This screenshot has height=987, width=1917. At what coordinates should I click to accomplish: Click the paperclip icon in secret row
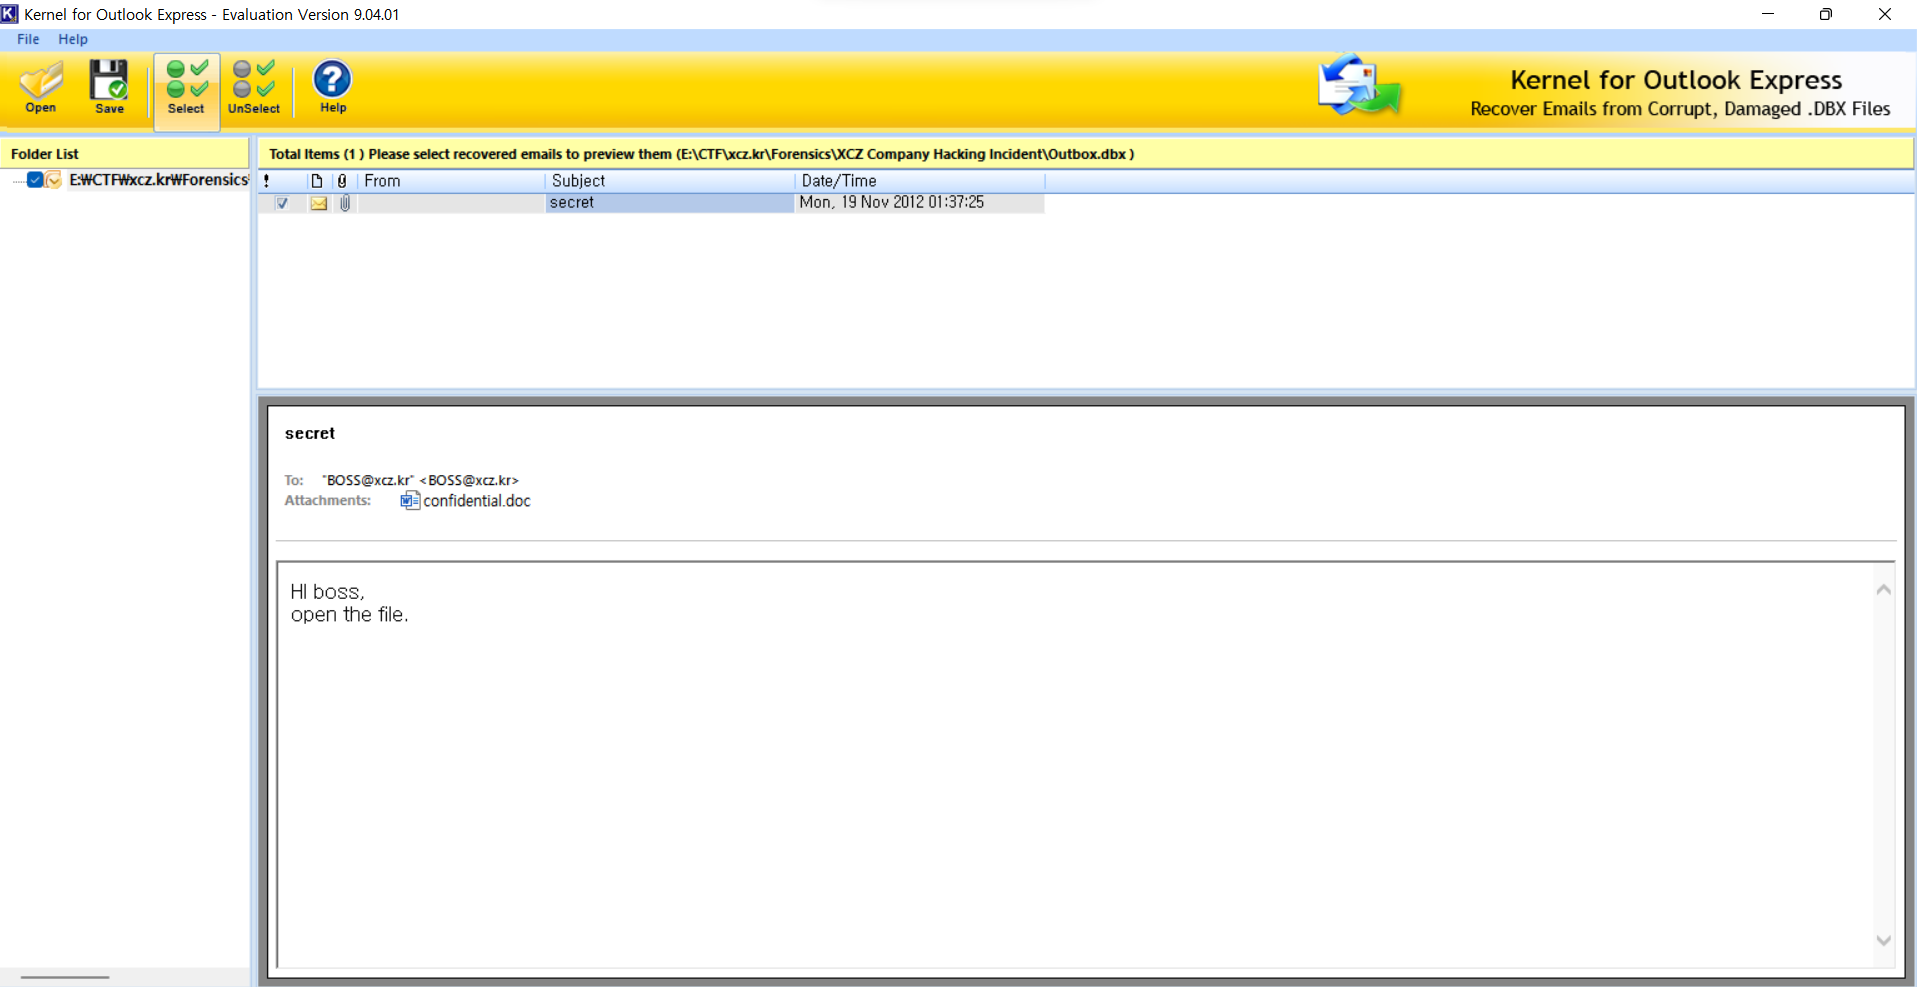click(x=345, y=203)
